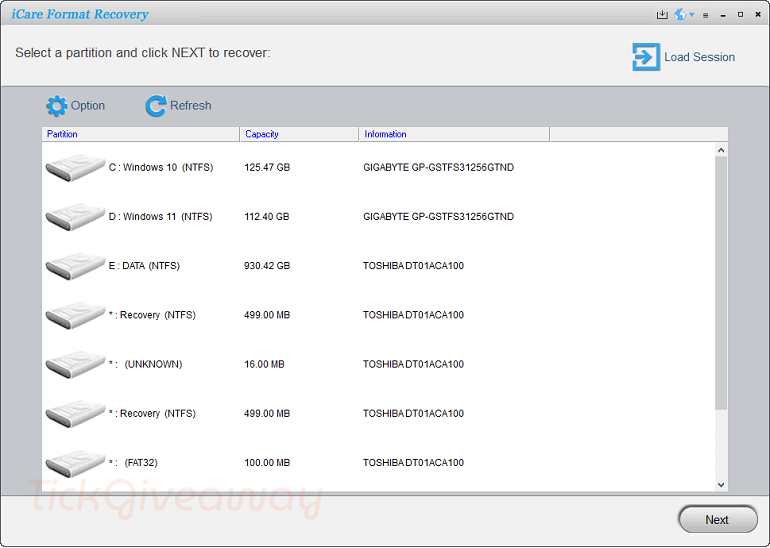Select partition C : Windows 10 (NTFS)

[x=161, y=167]
